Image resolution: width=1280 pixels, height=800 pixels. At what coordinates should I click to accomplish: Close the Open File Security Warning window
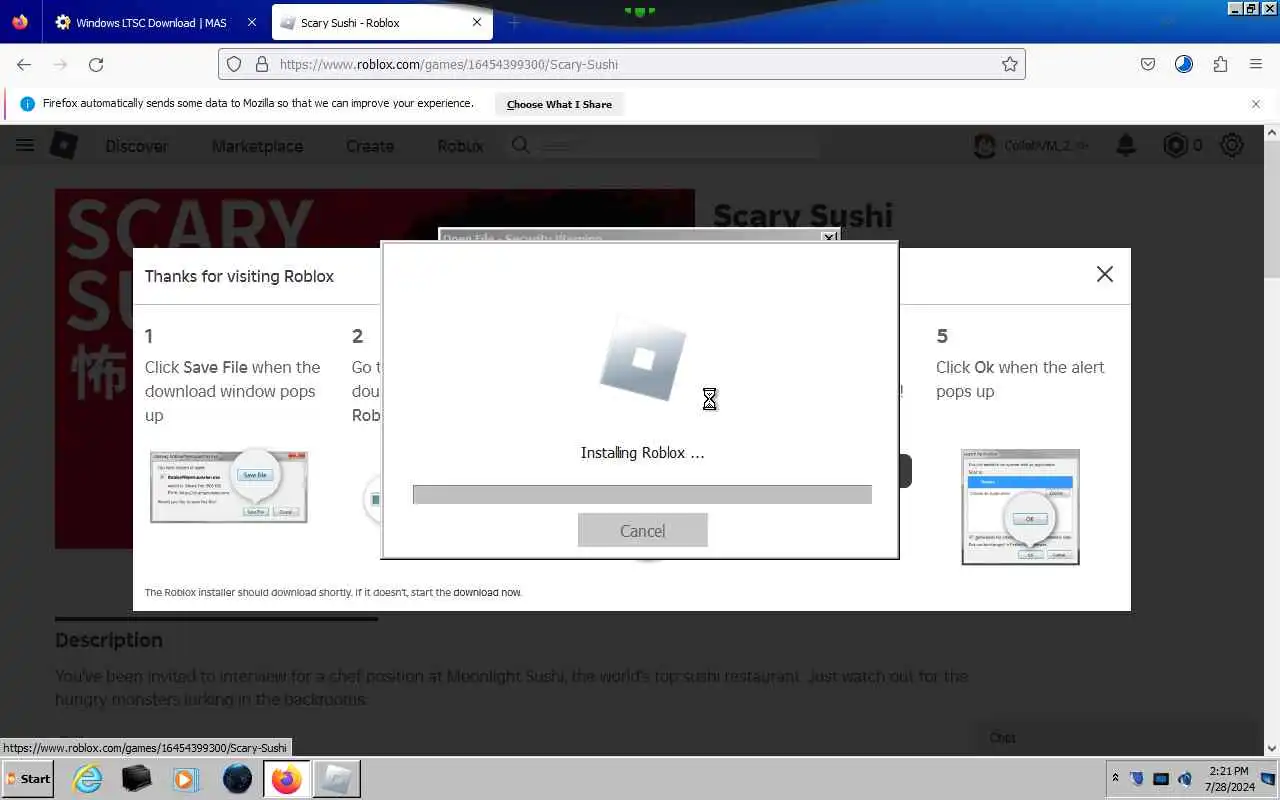[x=829, y=237]
